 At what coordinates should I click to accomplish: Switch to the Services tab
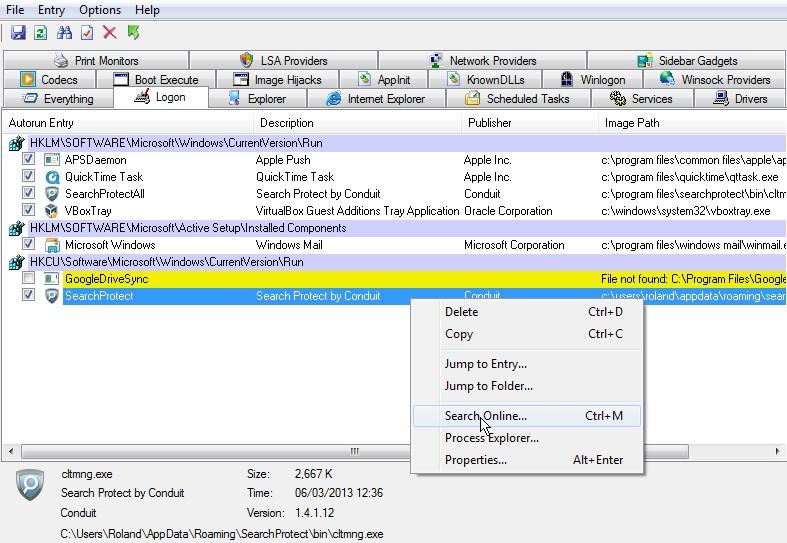641,99
